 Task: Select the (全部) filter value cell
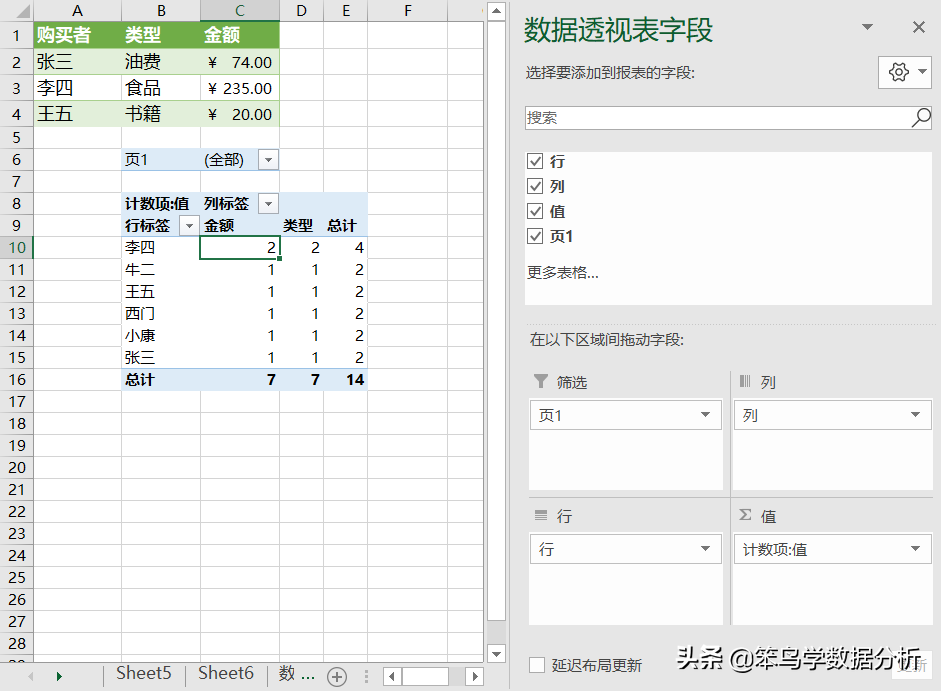[230, 160]
